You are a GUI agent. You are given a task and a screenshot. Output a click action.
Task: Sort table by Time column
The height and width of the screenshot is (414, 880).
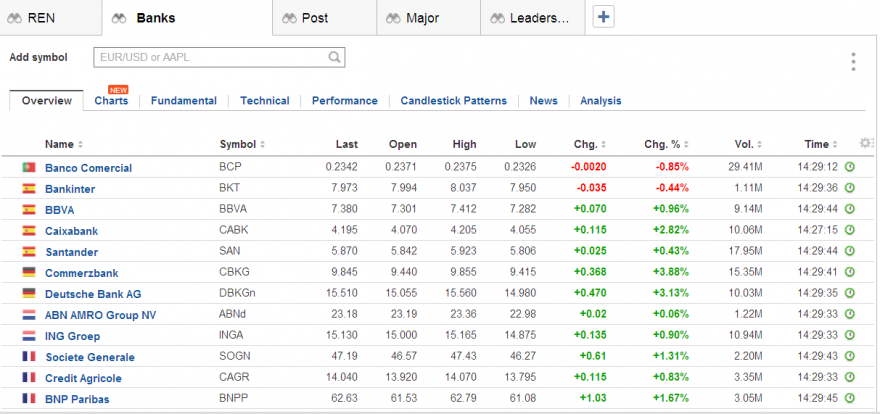coord(821,144)
